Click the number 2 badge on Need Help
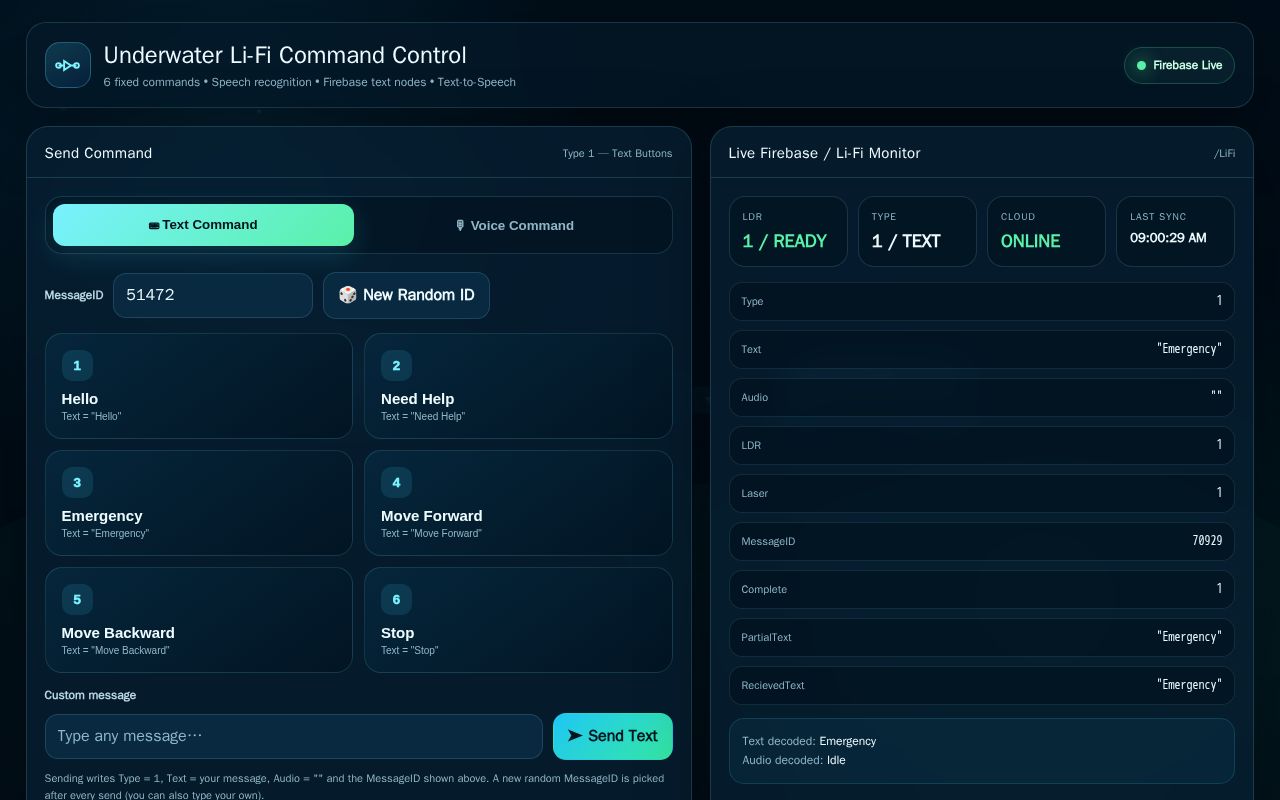The image size is (1280, 800). pos(396,366)
